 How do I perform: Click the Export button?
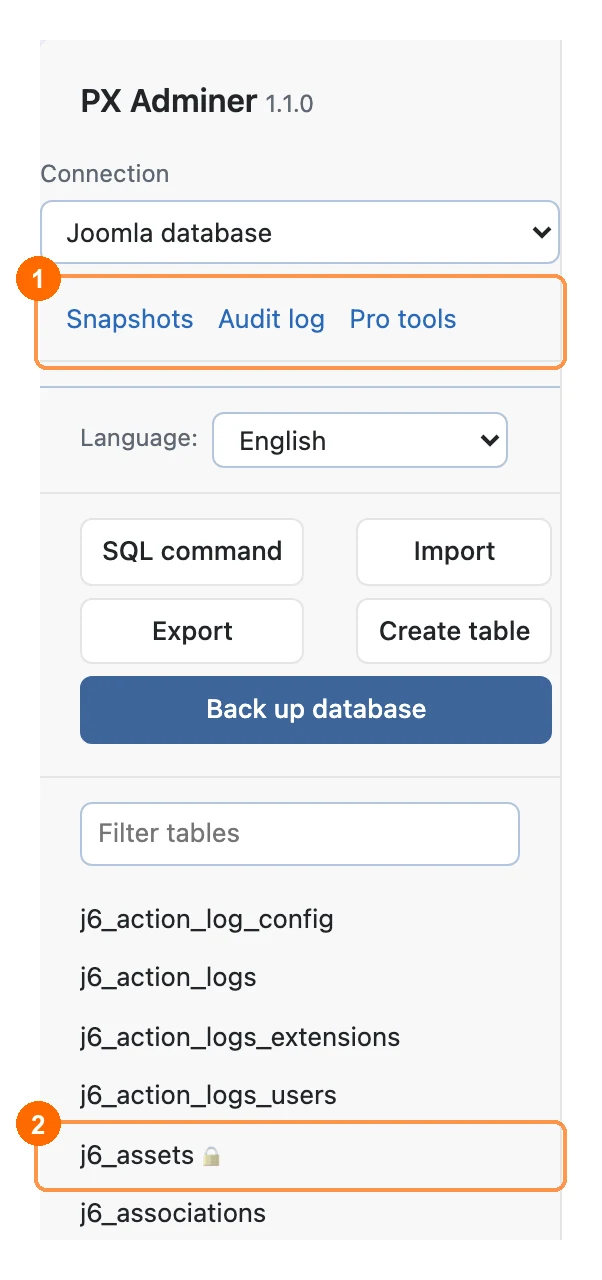pyautogui.click(x=192, y=631)
